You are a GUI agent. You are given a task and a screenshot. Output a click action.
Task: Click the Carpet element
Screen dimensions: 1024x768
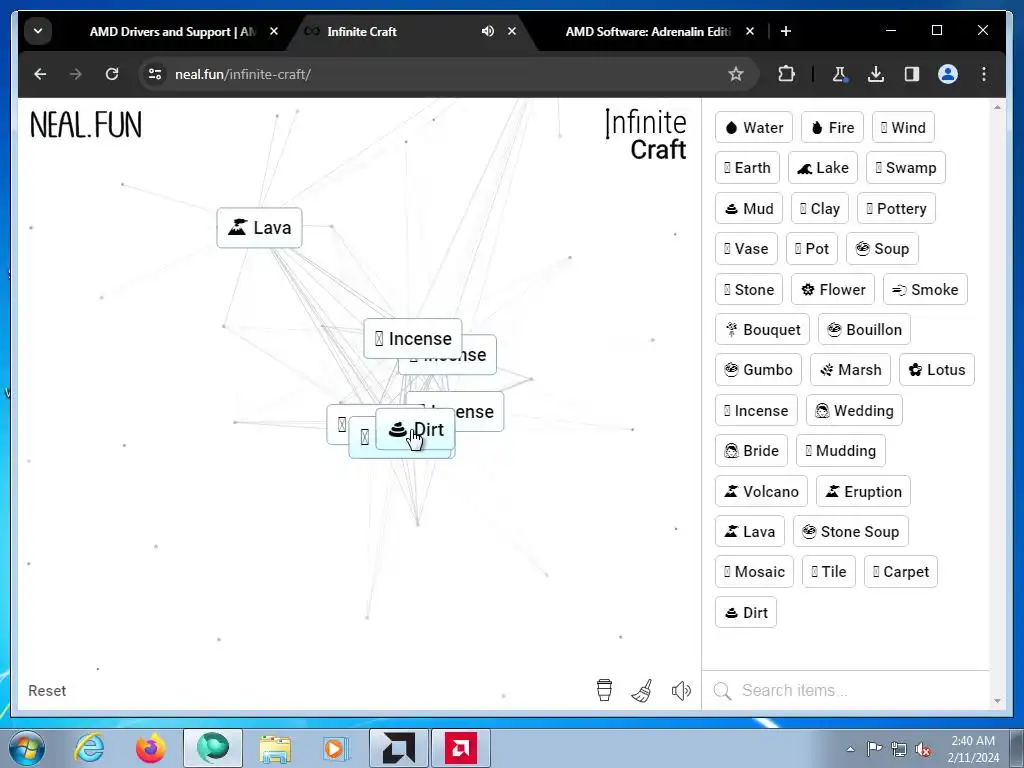coord(901,571)
